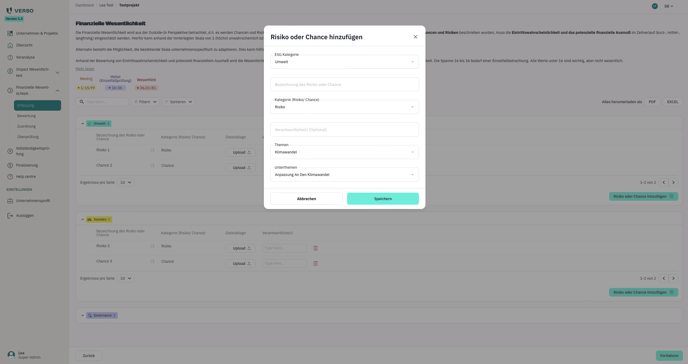Click the Verantwortliche(r) optional input field
688x364 pixels.
click(x=344, y=129)
